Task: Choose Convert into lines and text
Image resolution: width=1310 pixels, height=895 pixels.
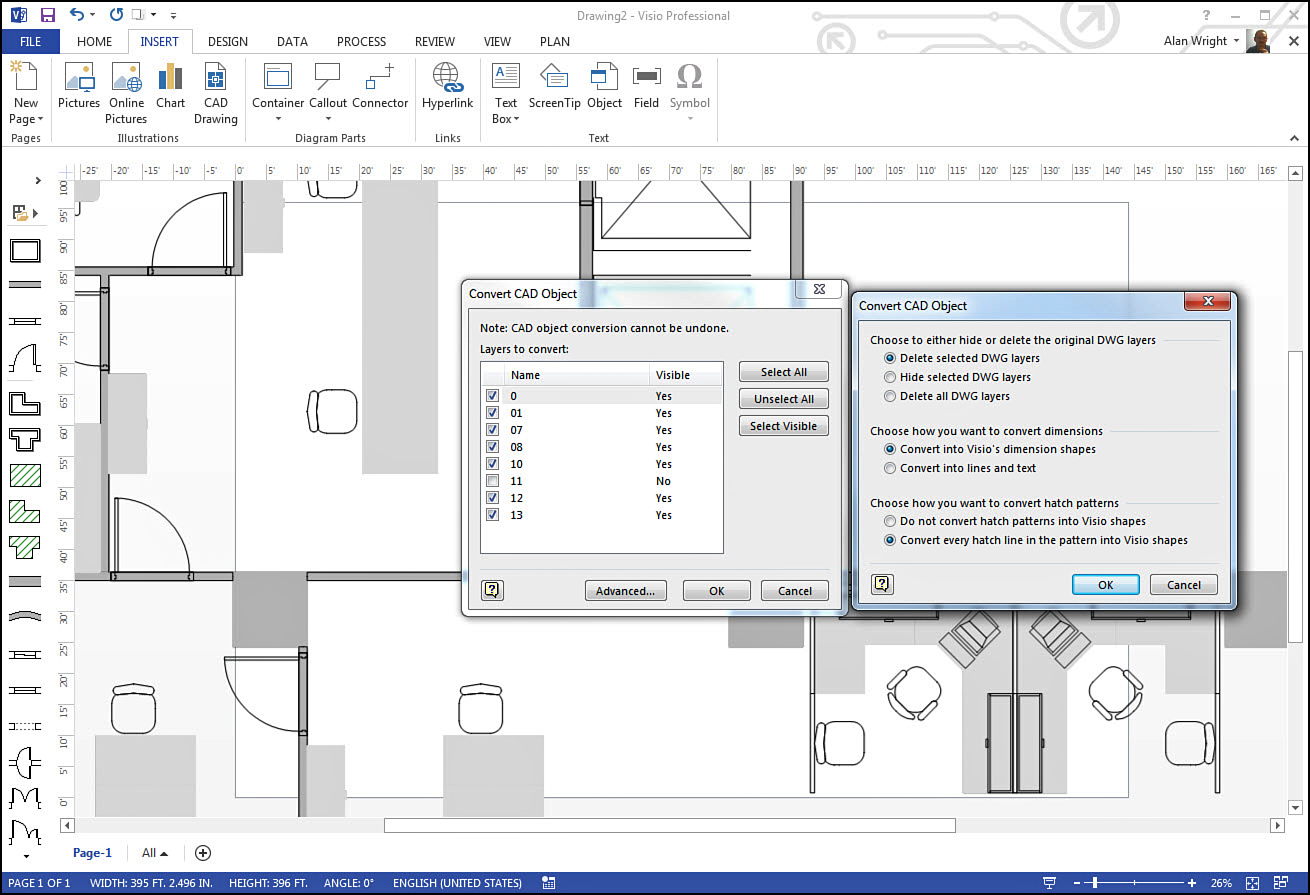Action: tap(890, 468)
